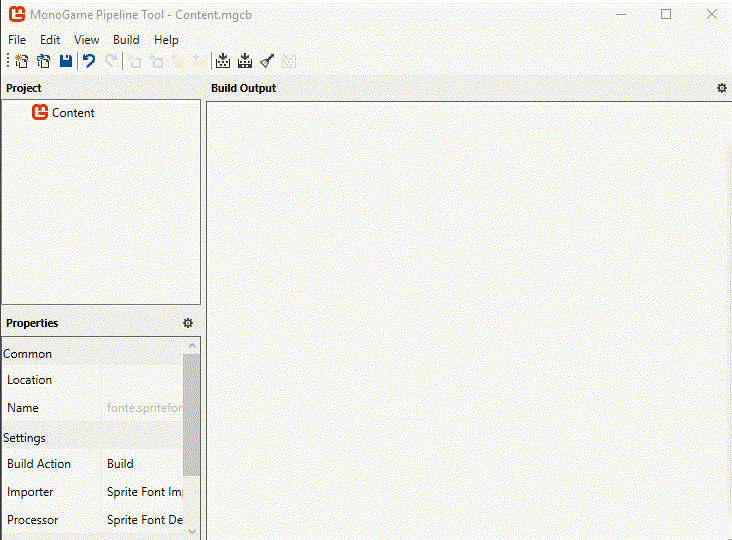Click the Name value fonte.spritefont
Image resolution: width=732 pixels, height=540 pixels.
click(x=145, y=408)
